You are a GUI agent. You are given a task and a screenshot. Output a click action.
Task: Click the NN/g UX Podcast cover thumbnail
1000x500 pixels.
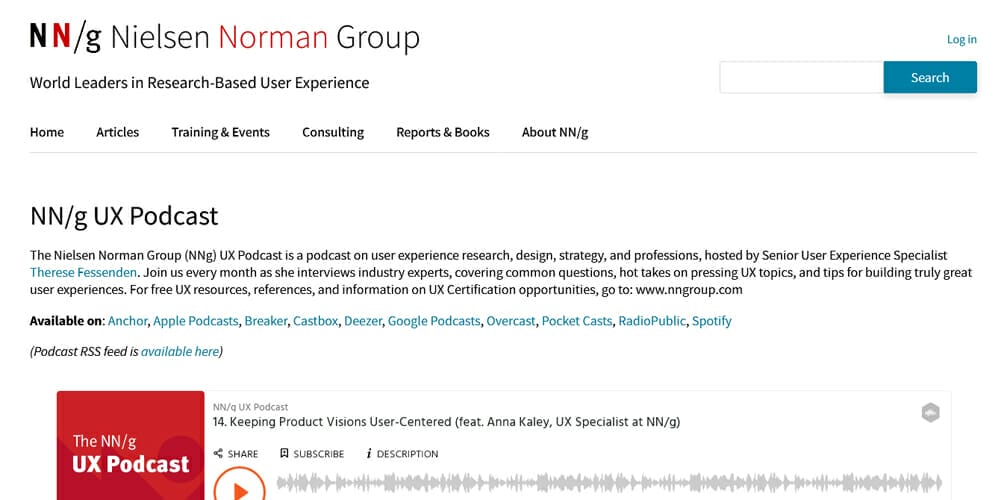pyautogui.click(x=131, y=445)
